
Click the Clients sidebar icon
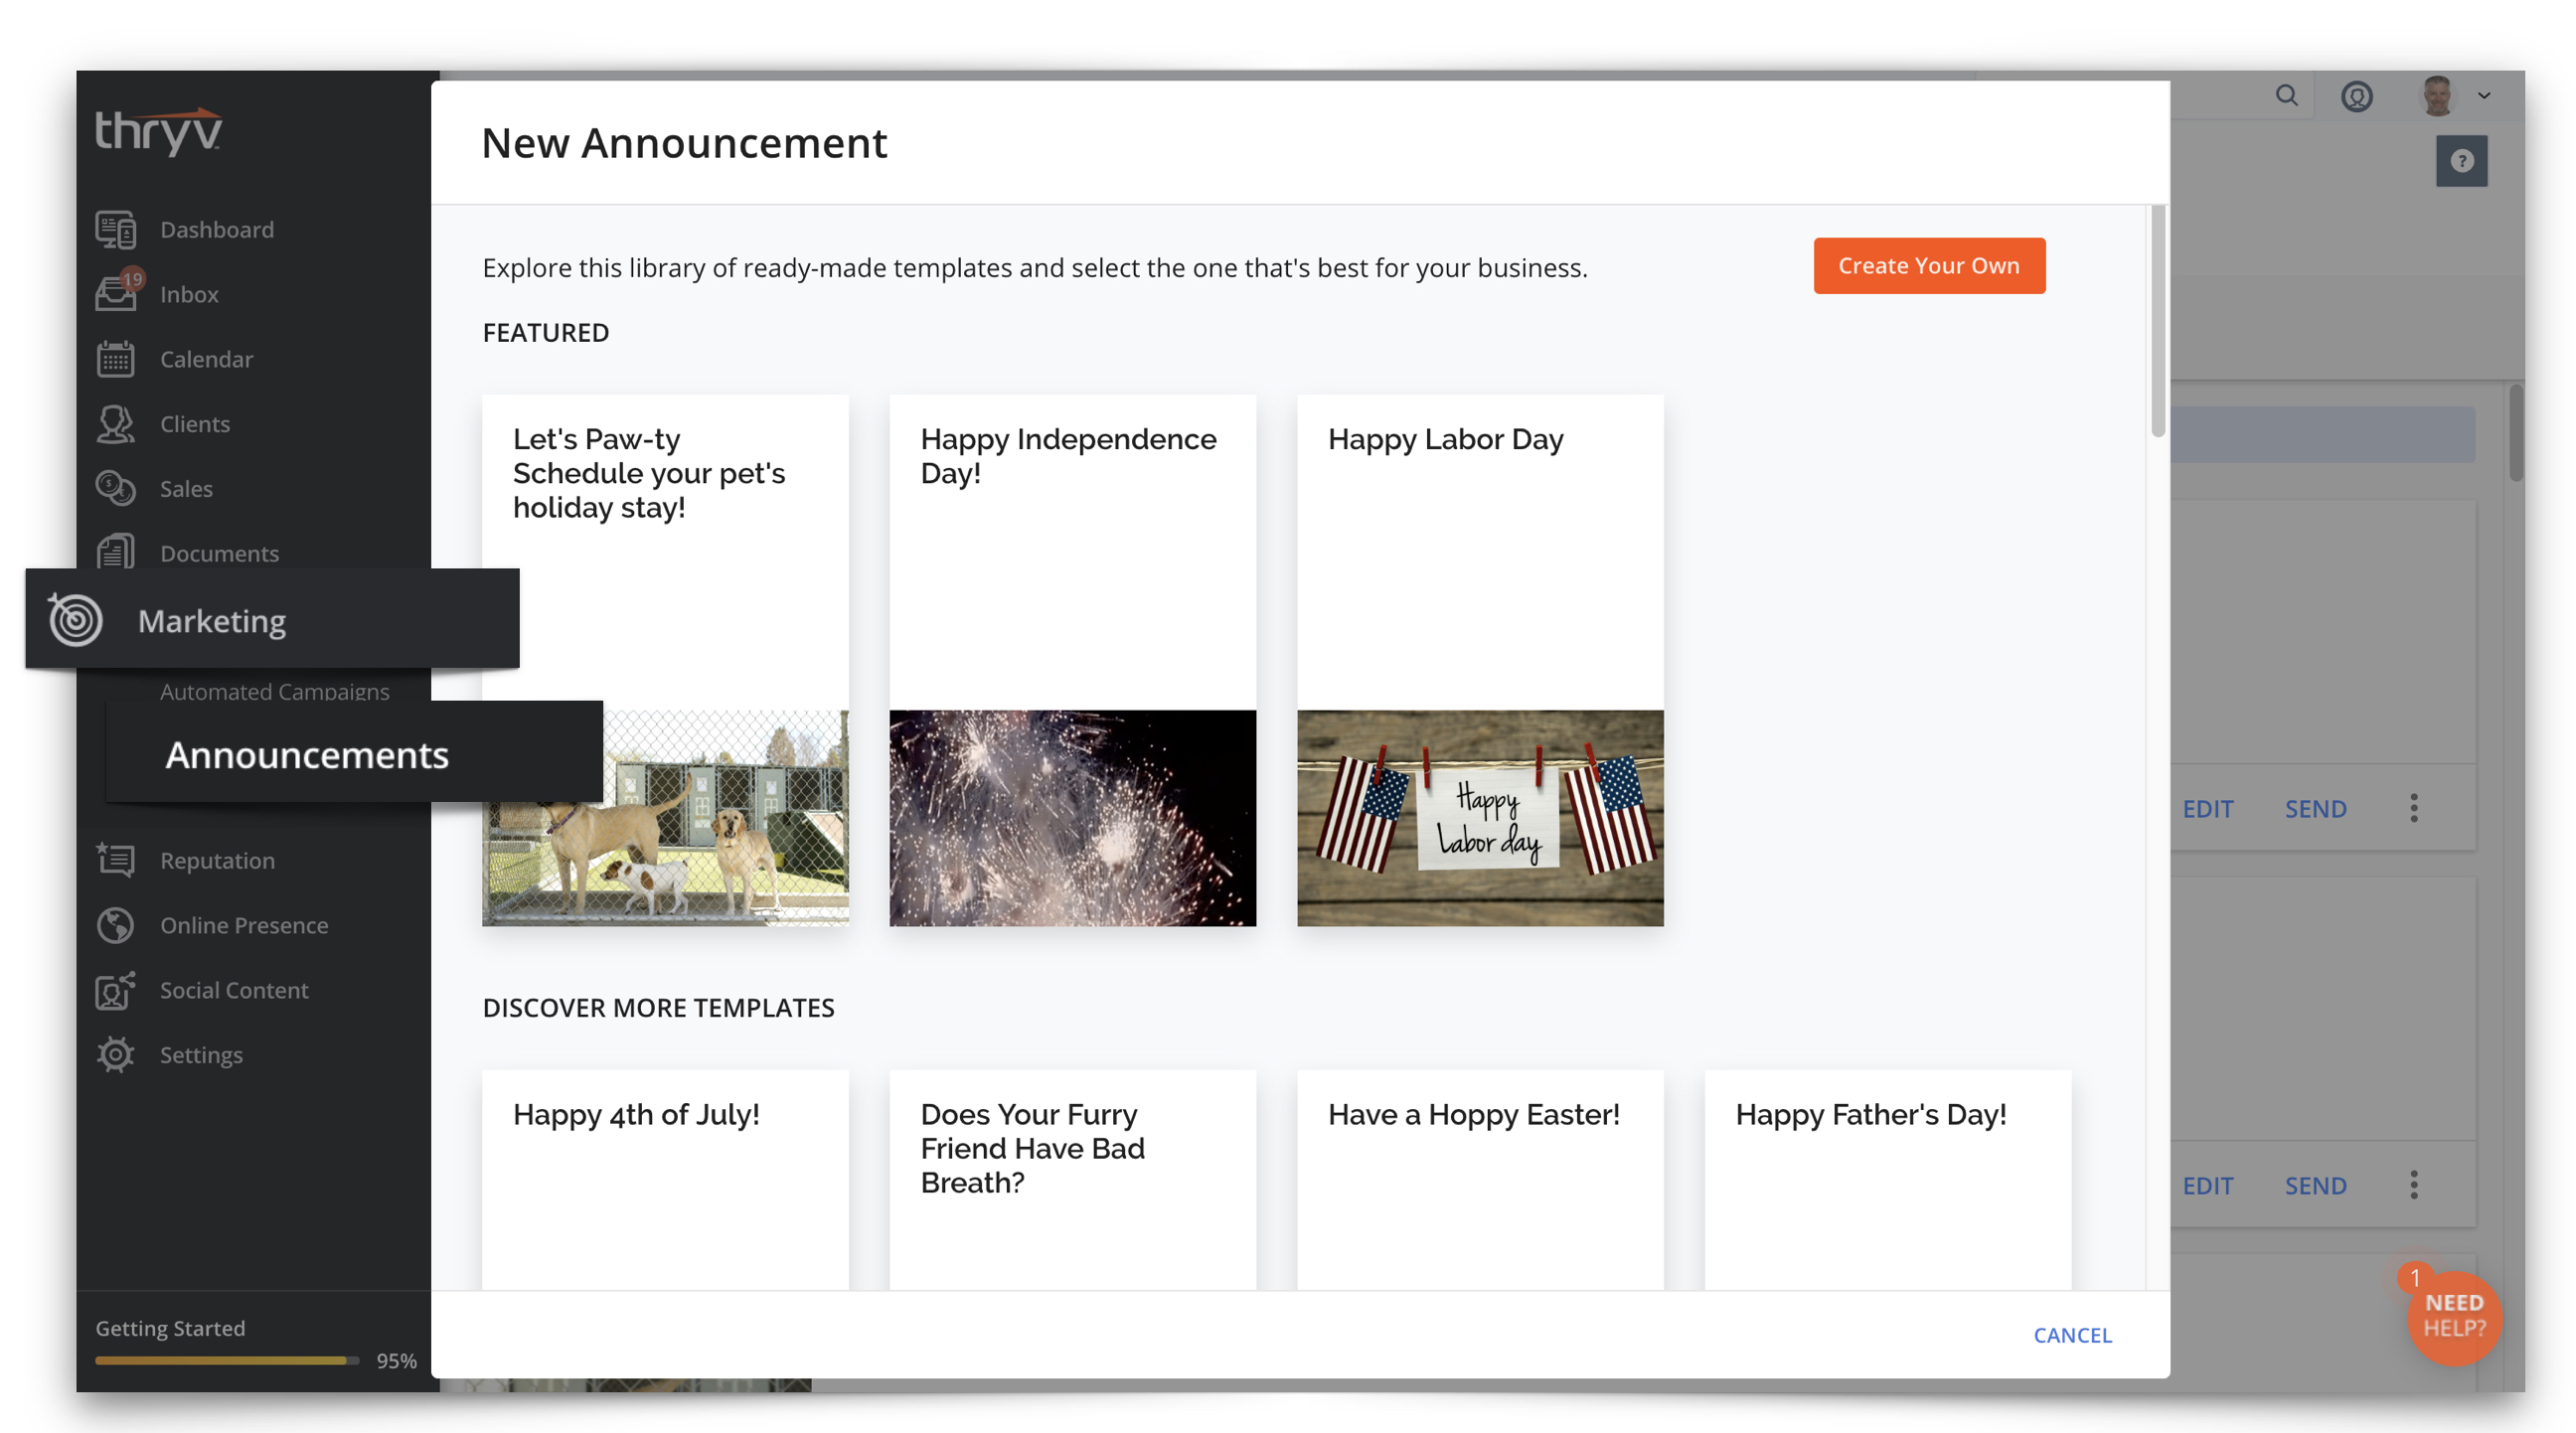point(115,424)
